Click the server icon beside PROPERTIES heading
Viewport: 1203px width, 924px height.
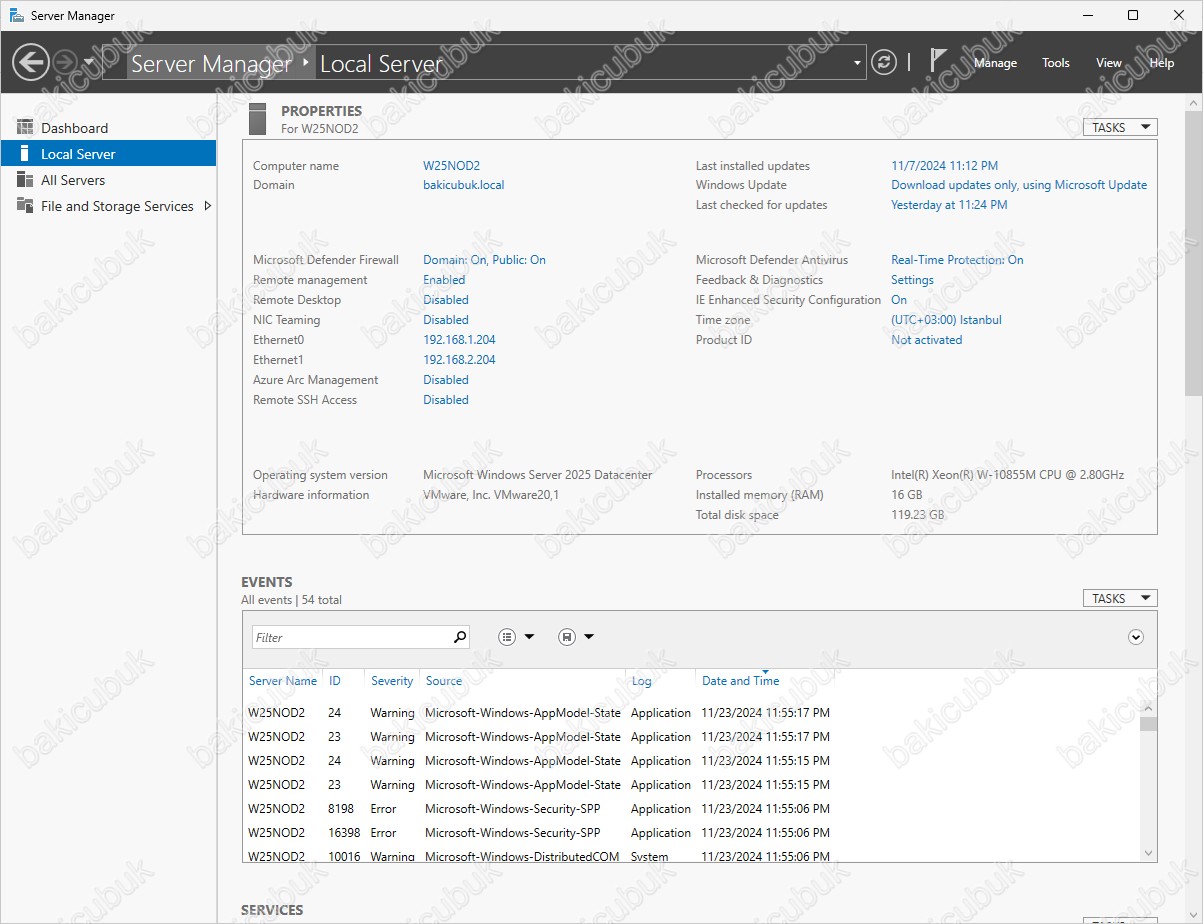tap(258, 118)
